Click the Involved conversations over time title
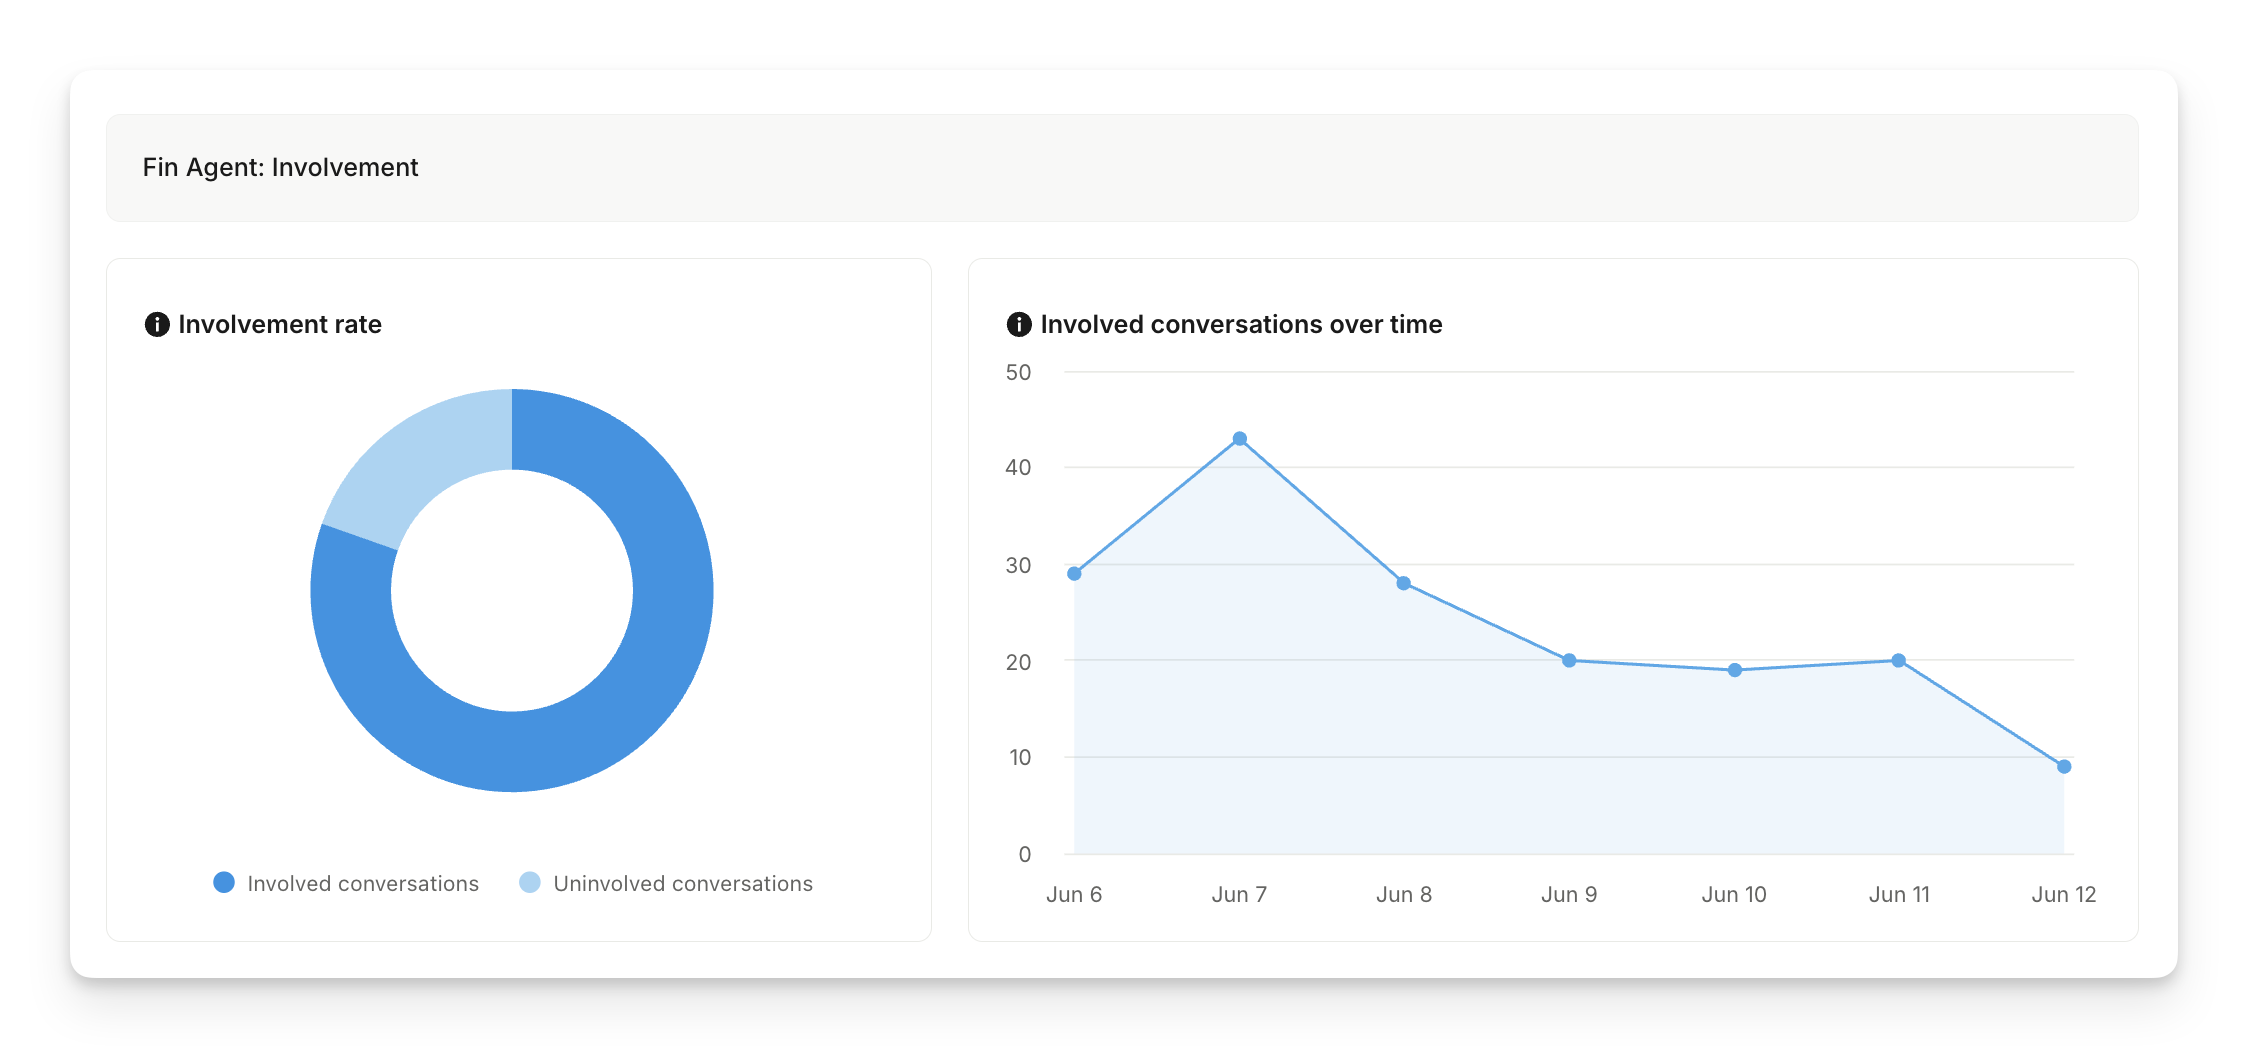The image size is (2248, 1048). coord(1241,324)
